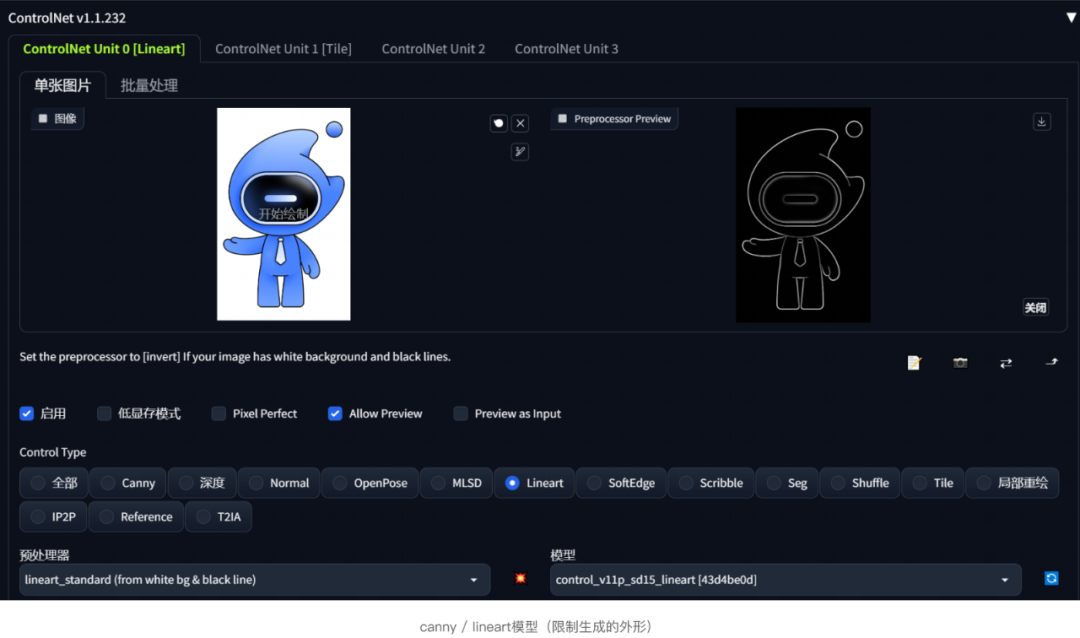Enable Pixel Perfect checkbox

coord(218,413)
